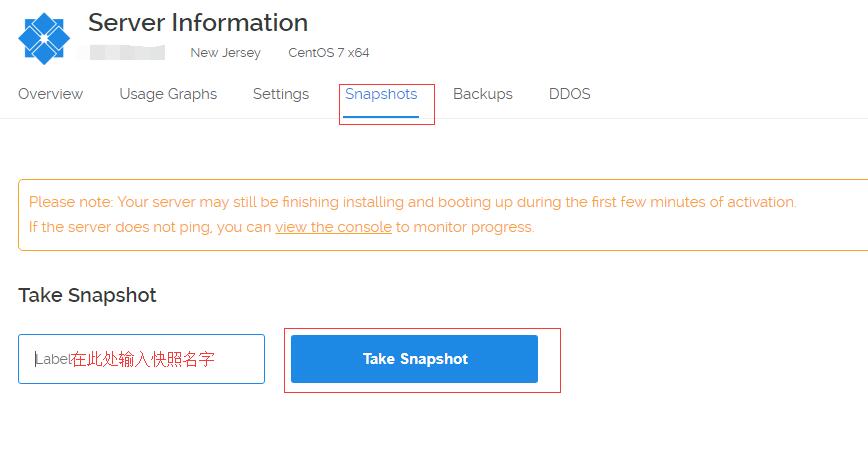Select the blurred server IP address
The width and height of the screenshot is (868, 449).
127,53
